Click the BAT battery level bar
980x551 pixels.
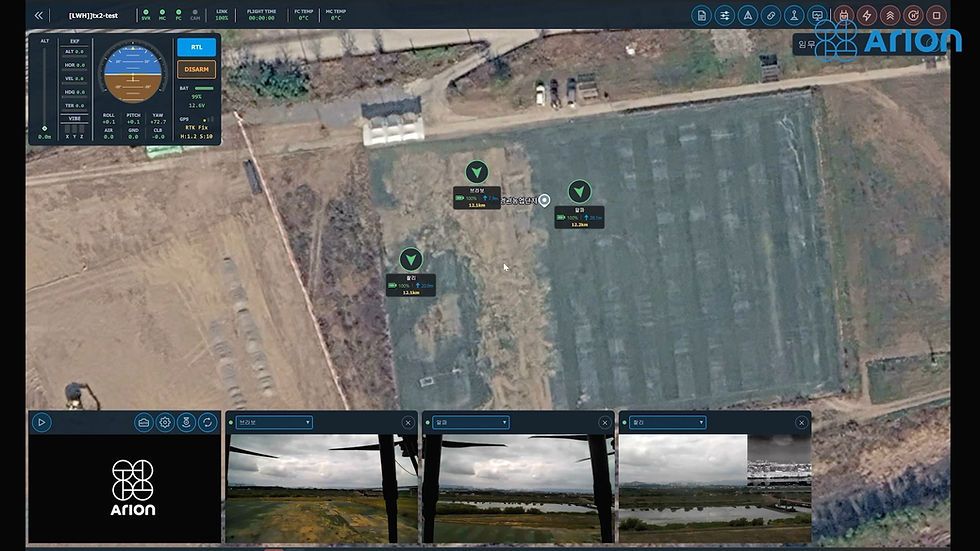tap(204, 89)
